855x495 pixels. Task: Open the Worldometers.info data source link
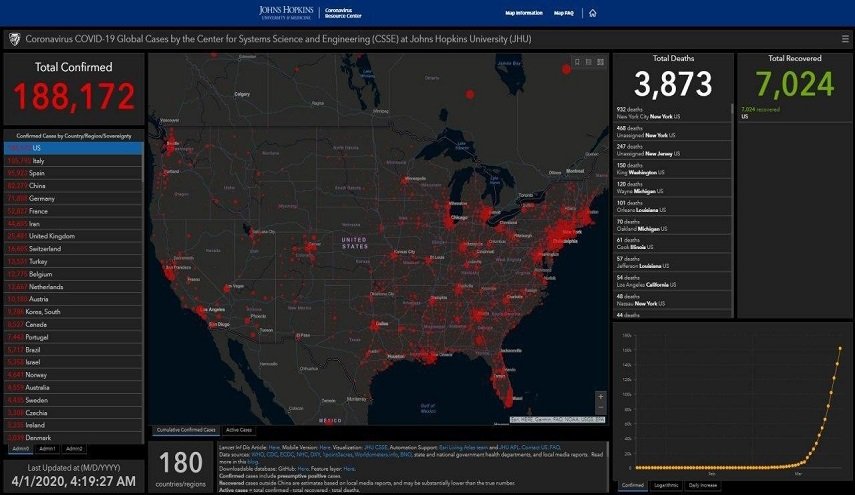376,454
